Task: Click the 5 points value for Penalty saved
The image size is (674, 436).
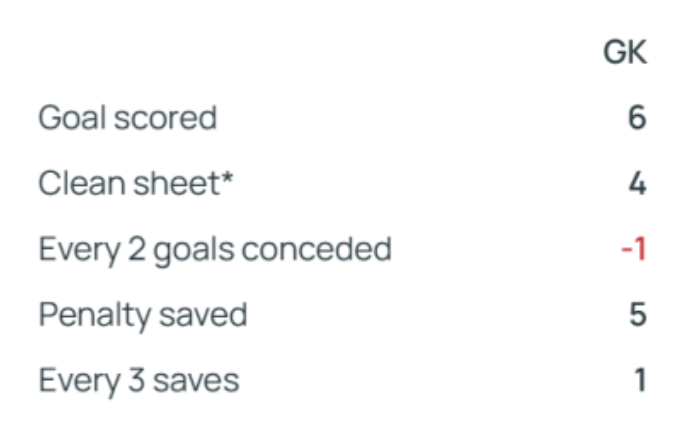Action: [x=637, y=315]
